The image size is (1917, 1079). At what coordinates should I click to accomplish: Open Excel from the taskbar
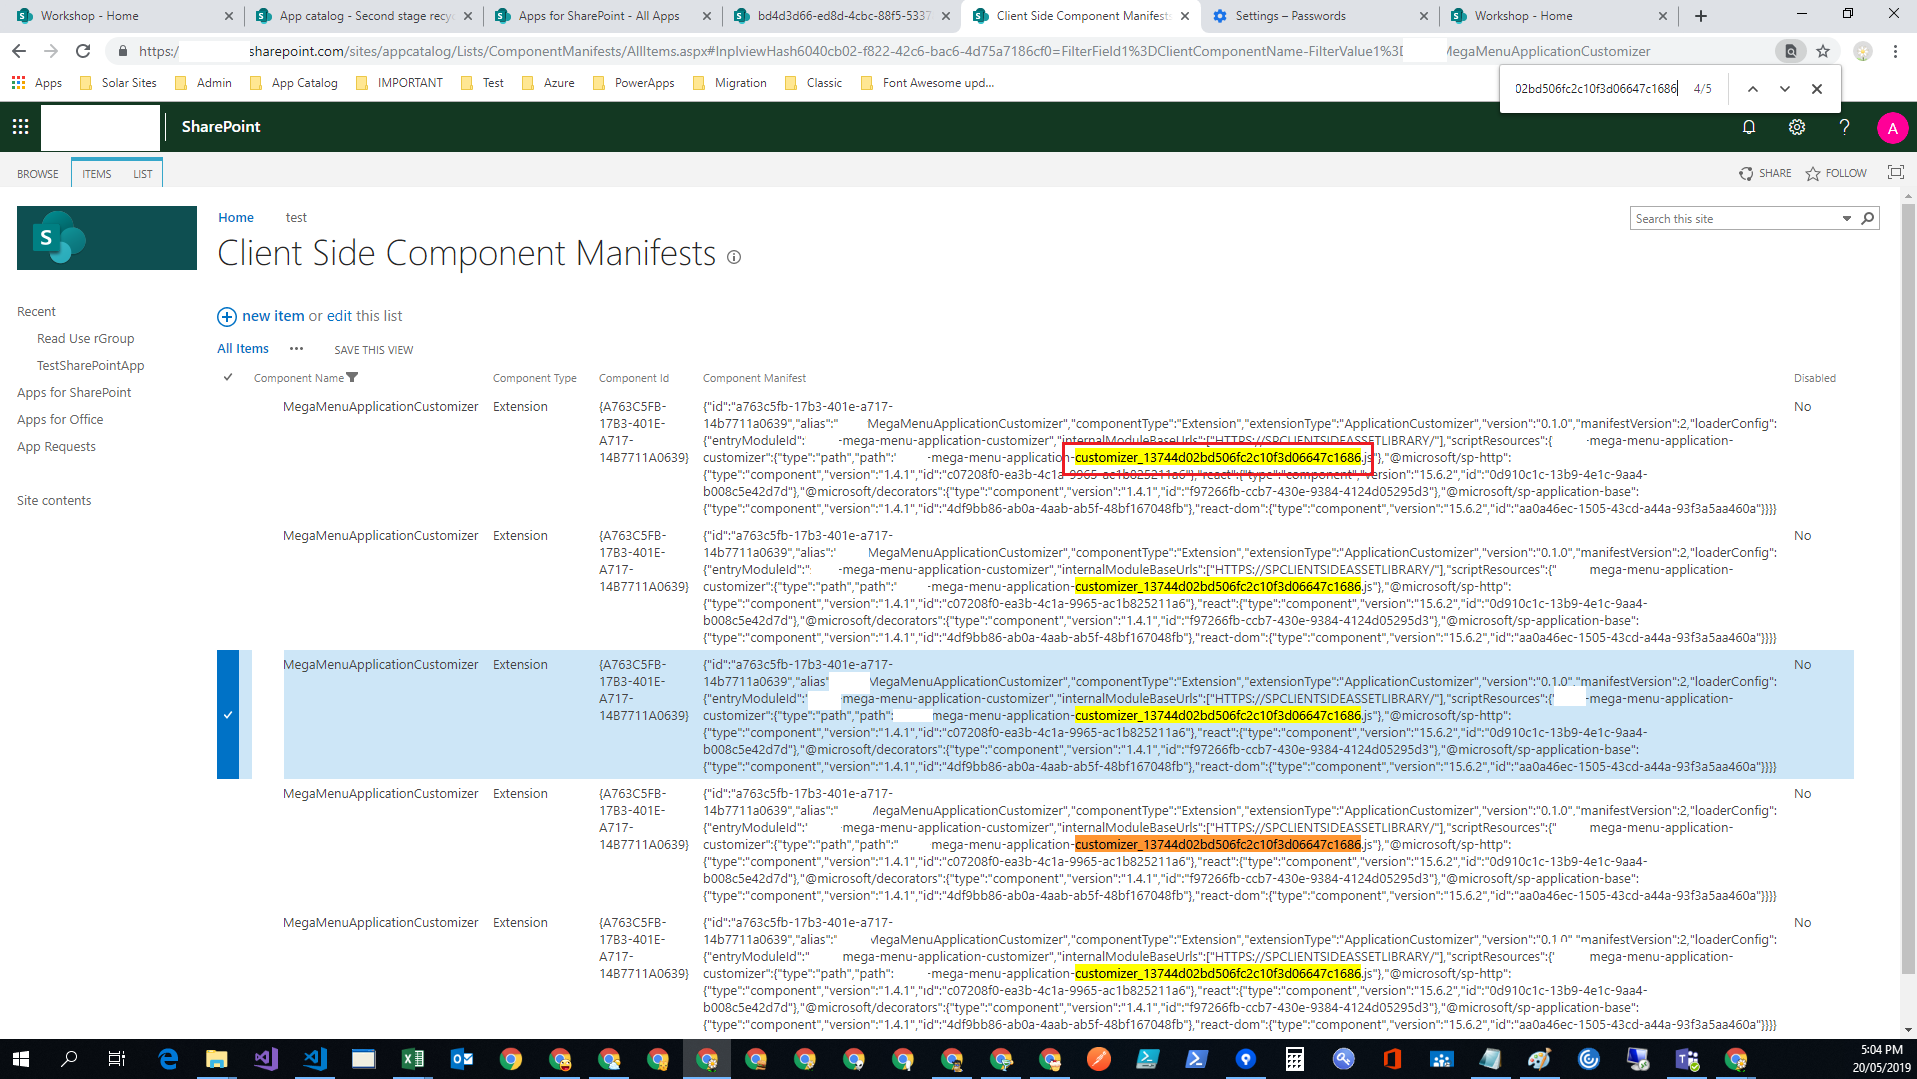point(412,1059)
